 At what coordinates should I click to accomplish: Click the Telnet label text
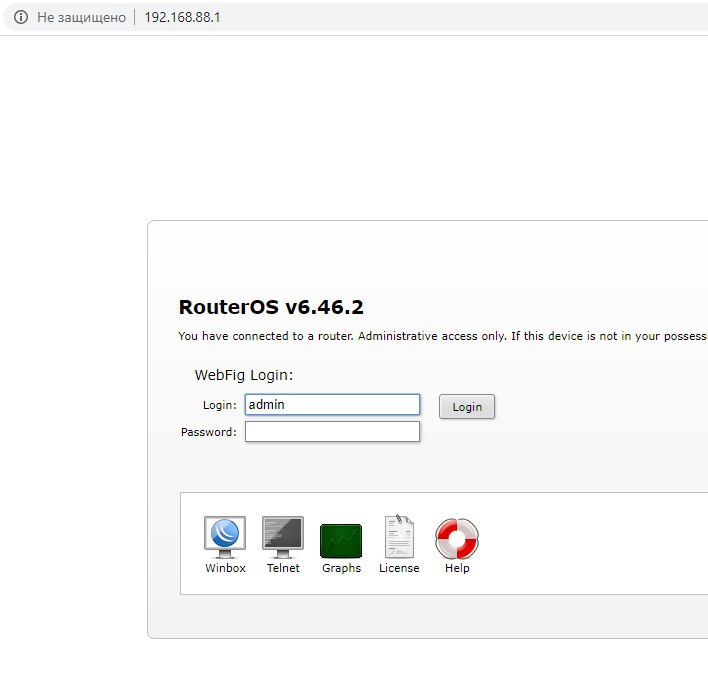[x=283, y=568]
